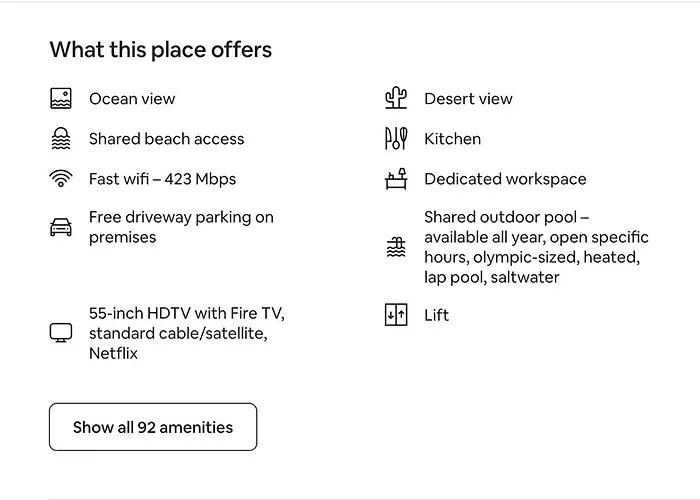This screenshot has width=700, height=500.
Task: Click the driveway parking car icon
Action: pos(61,227)
